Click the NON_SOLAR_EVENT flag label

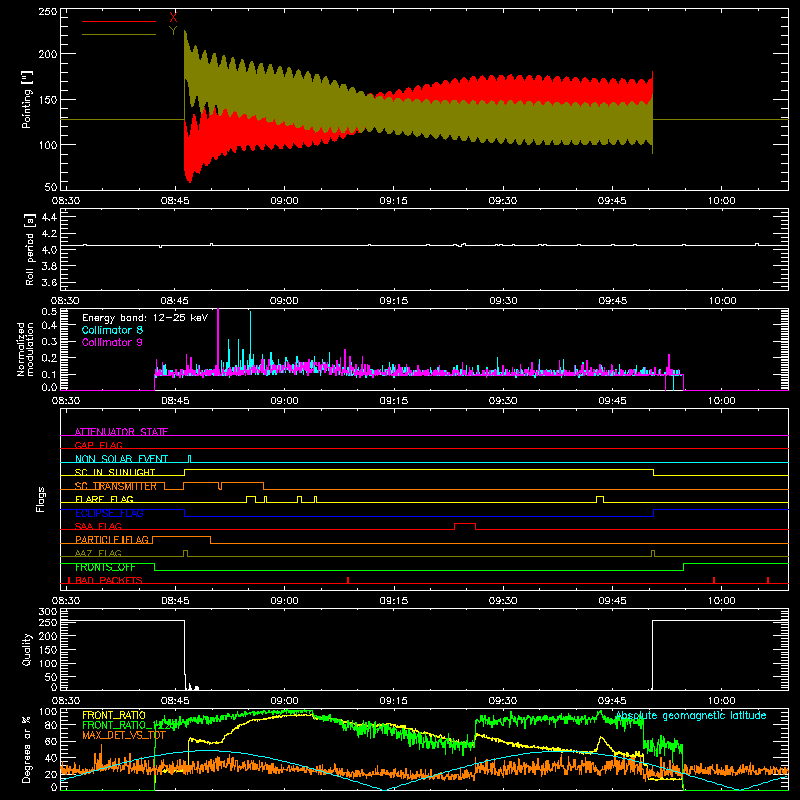(x=121, y=459)
